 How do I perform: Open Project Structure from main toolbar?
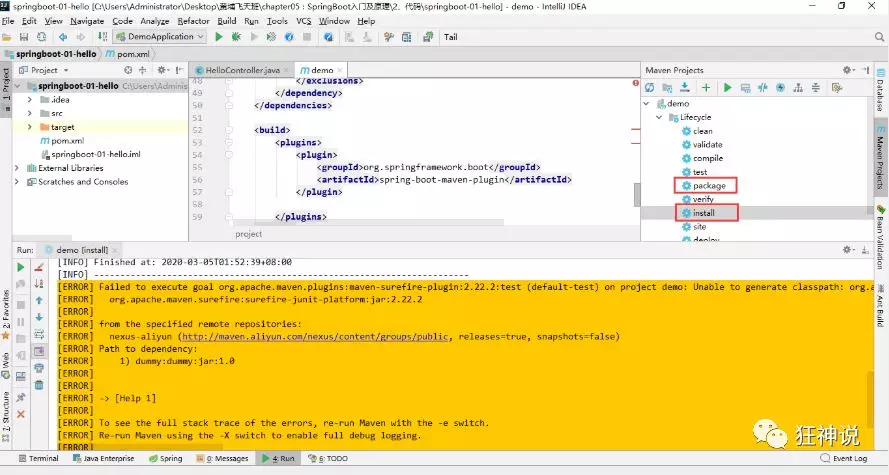click(407, 37)
